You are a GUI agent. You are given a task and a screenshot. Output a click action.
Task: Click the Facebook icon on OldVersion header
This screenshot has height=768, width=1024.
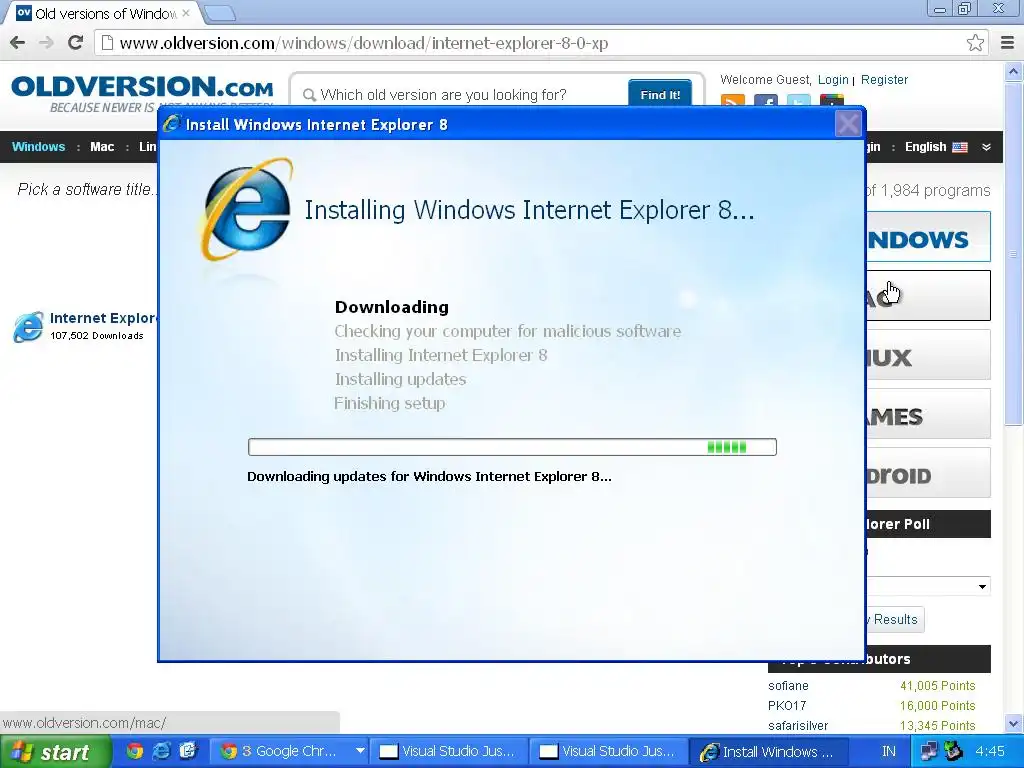click(765, 101)
